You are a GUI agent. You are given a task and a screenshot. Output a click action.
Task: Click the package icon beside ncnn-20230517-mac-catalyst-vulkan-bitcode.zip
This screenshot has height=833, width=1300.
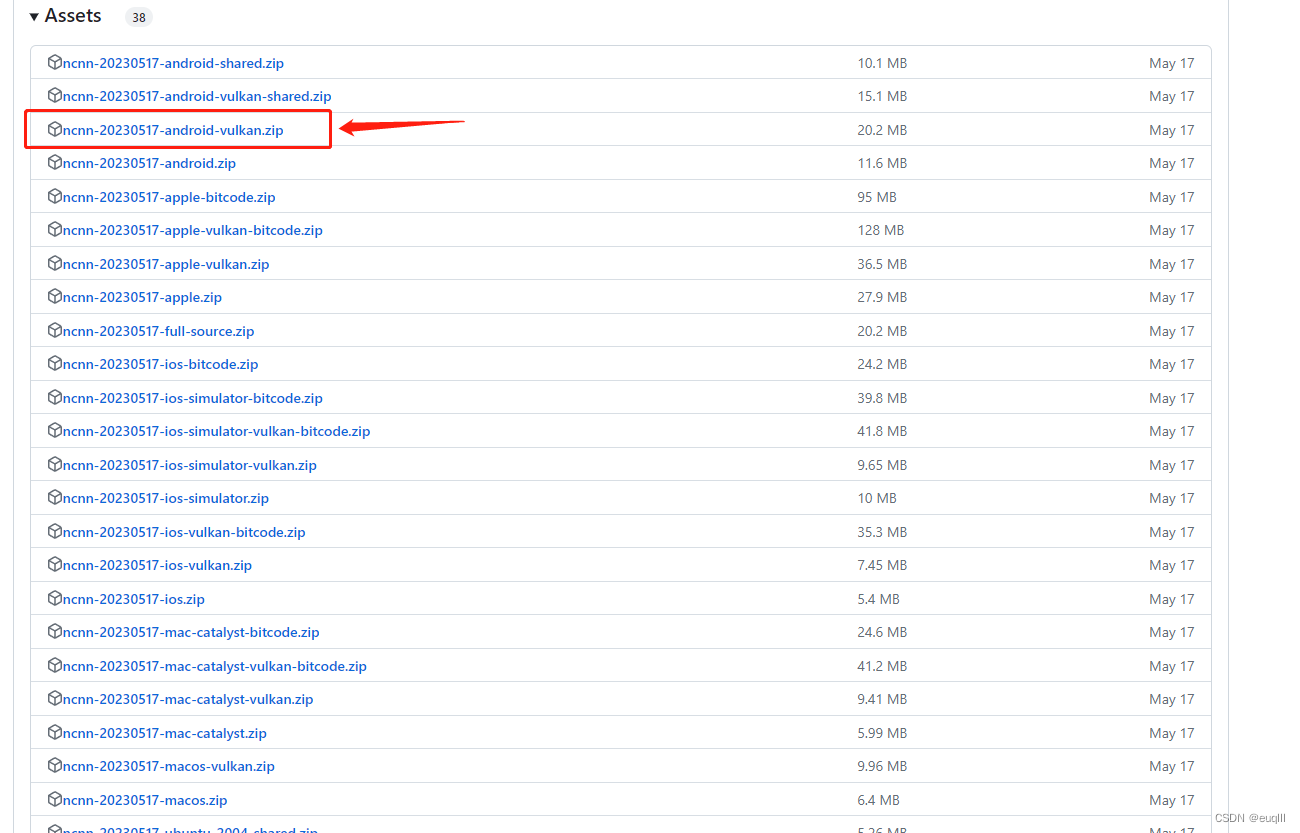pyautogui.click(x=55, y=666)
